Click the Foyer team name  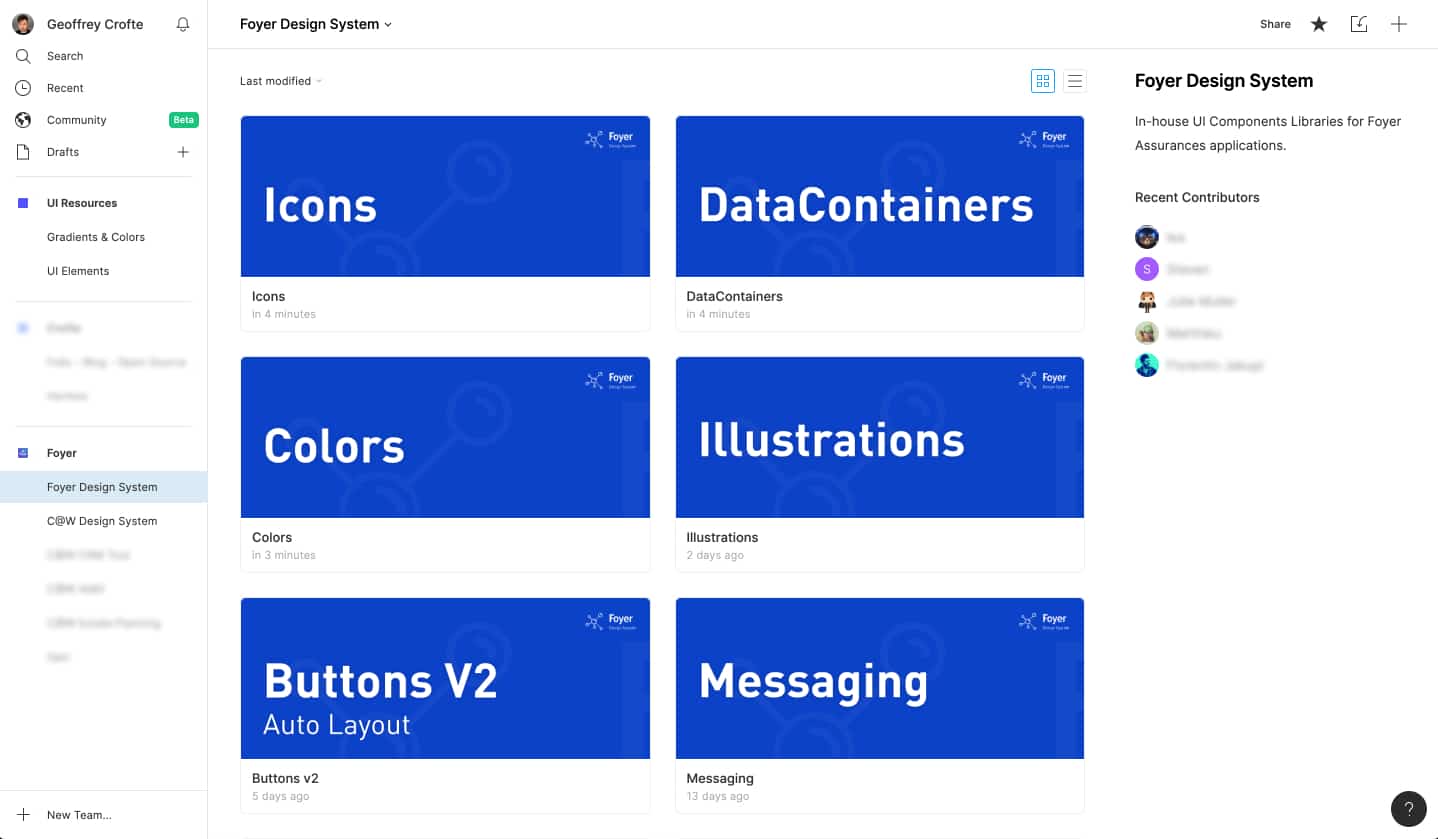62,453
